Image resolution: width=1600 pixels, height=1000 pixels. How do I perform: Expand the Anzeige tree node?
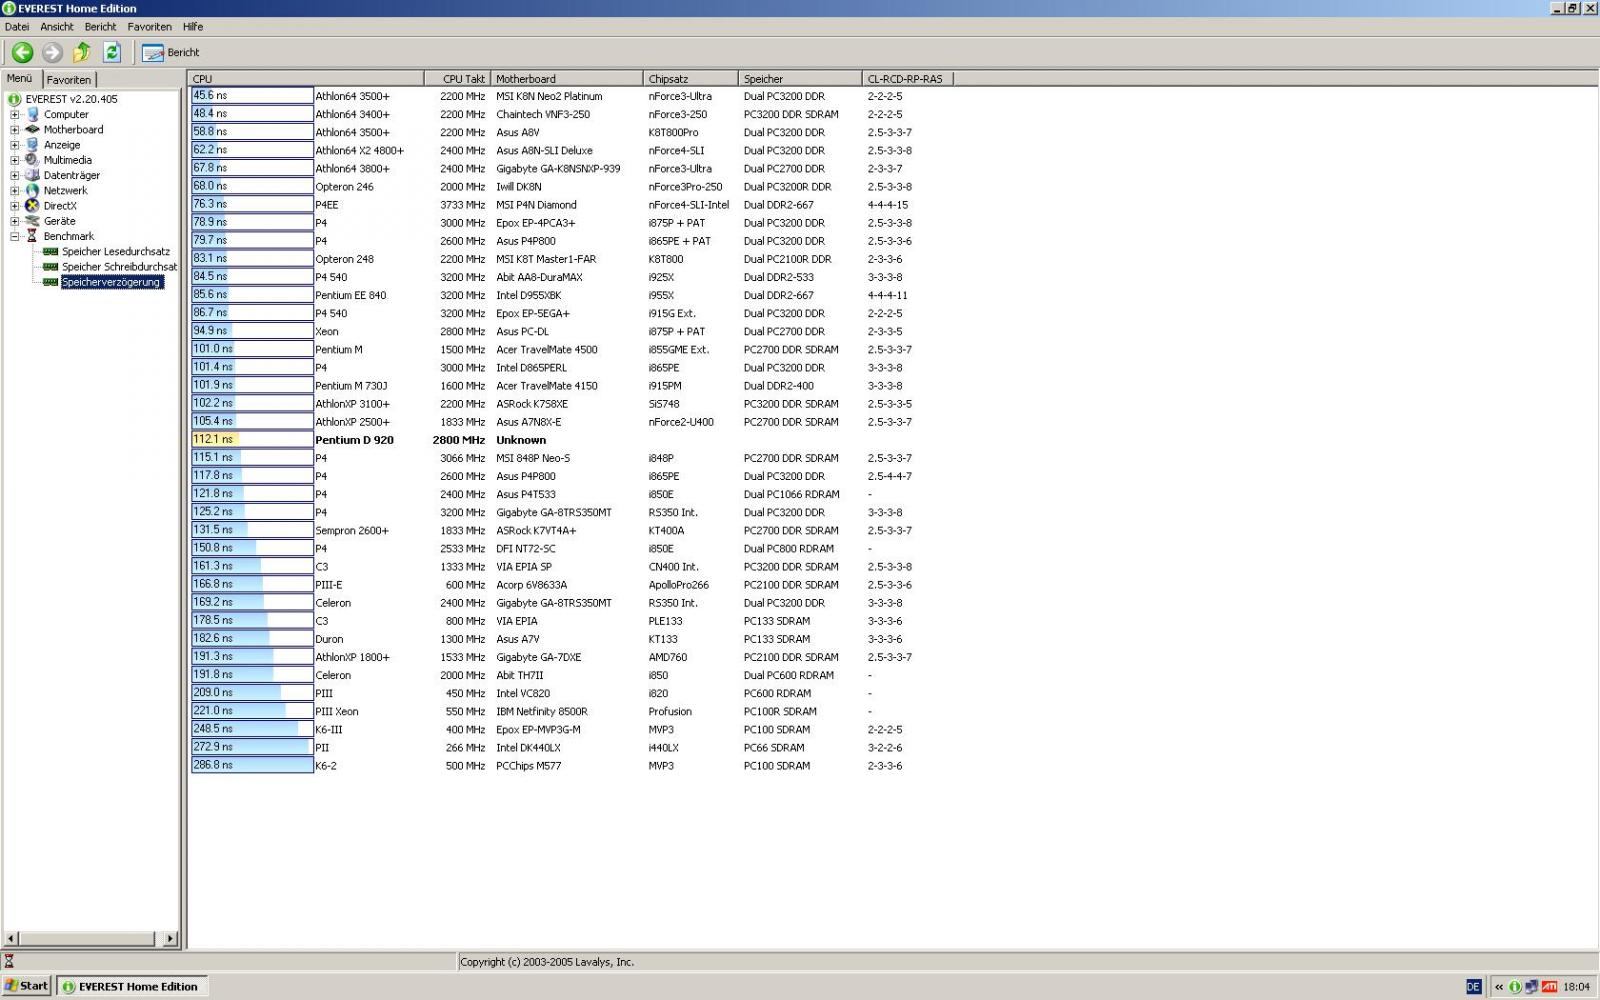[x=14, y=145]
